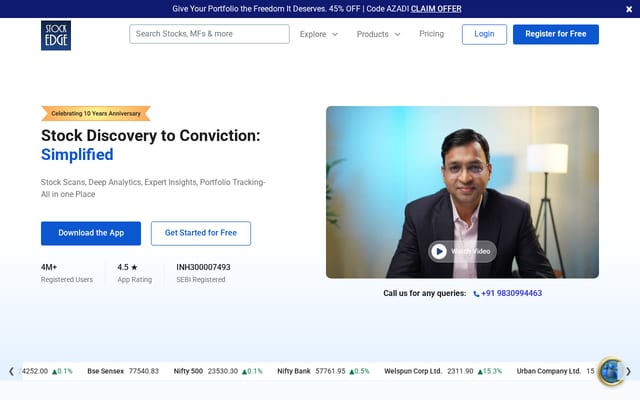
Task: Click the phone icon beside the number
Action: click(476, 294)
